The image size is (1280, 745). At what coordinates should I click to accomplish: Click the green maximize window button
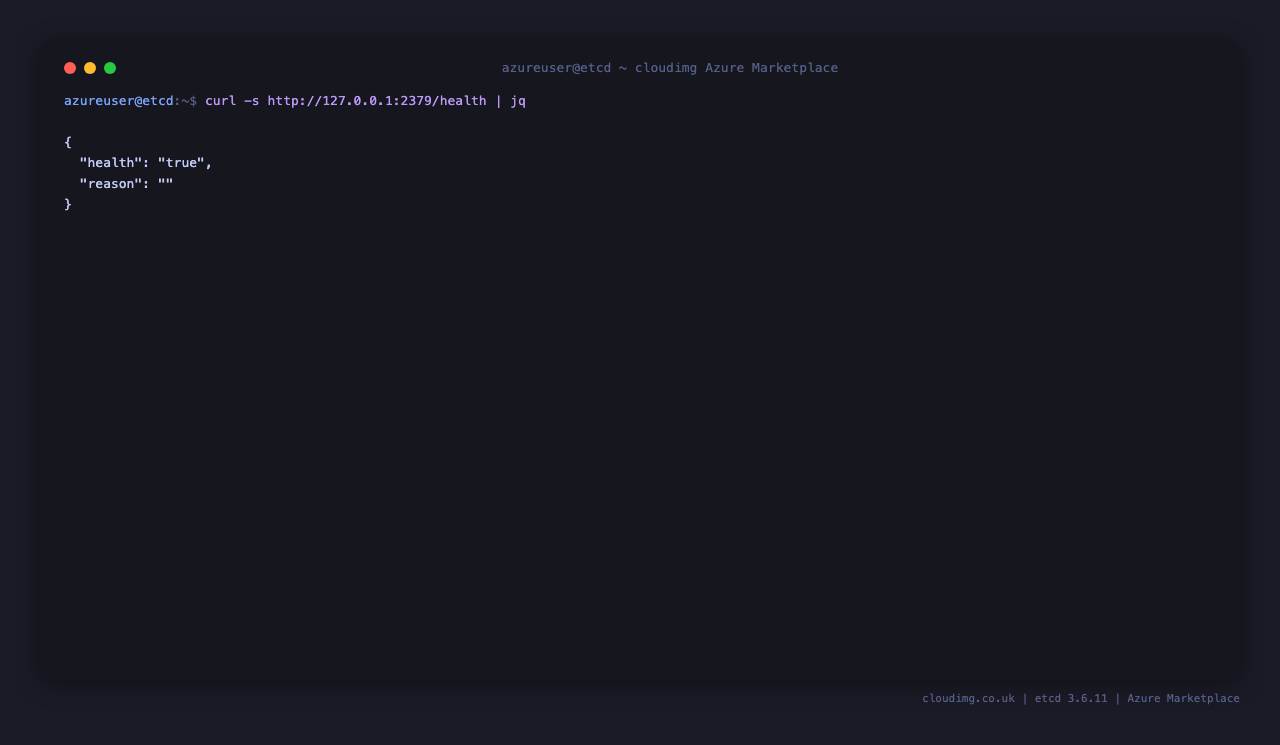(x=110, y=68)
